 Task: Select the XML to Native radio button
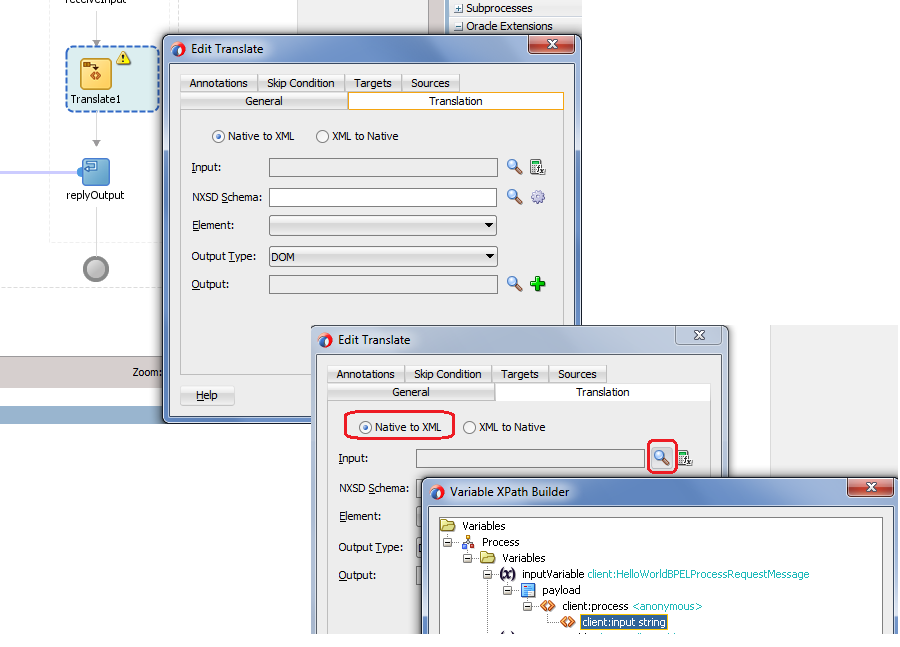tap(322, 136)
